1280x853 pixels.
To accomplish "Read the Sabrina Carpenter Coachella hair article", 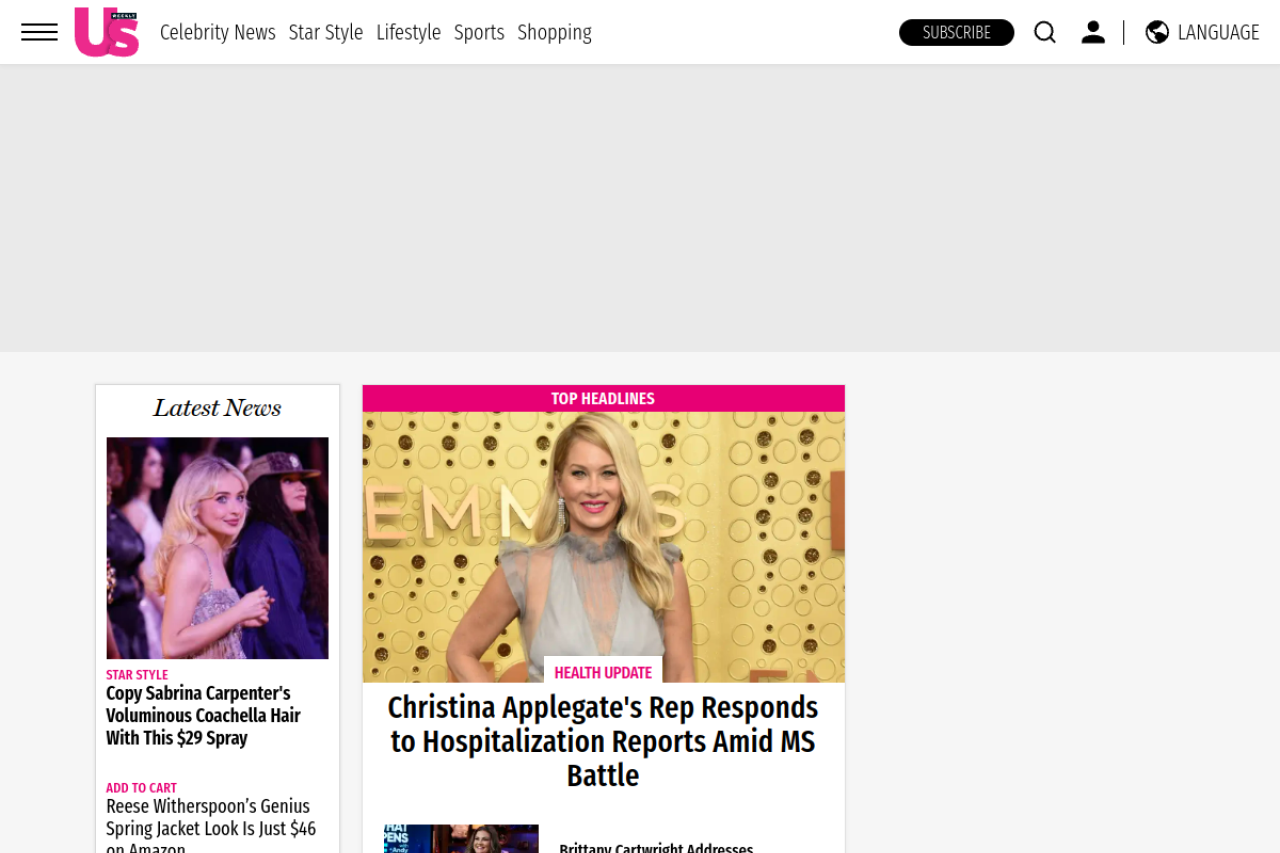I will (204, 716).
